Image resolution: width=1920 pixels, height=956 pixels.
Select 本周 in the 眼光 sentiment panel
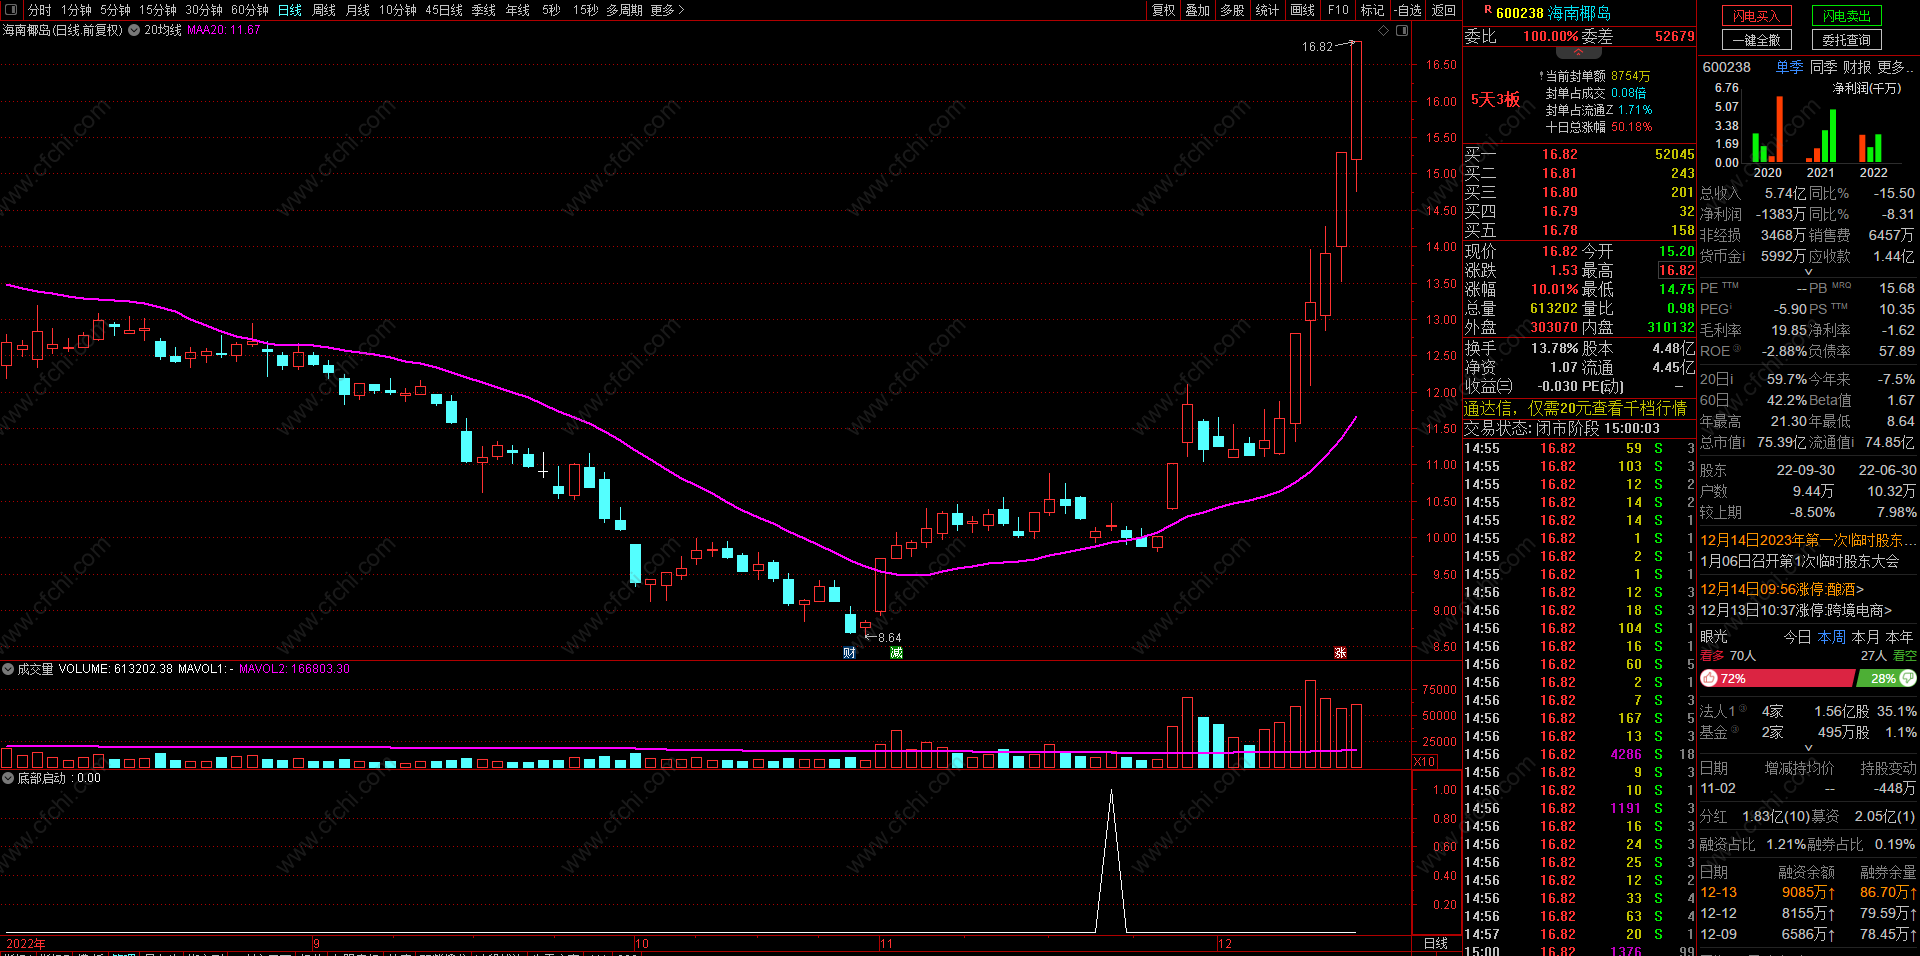tap(1832, 637)
